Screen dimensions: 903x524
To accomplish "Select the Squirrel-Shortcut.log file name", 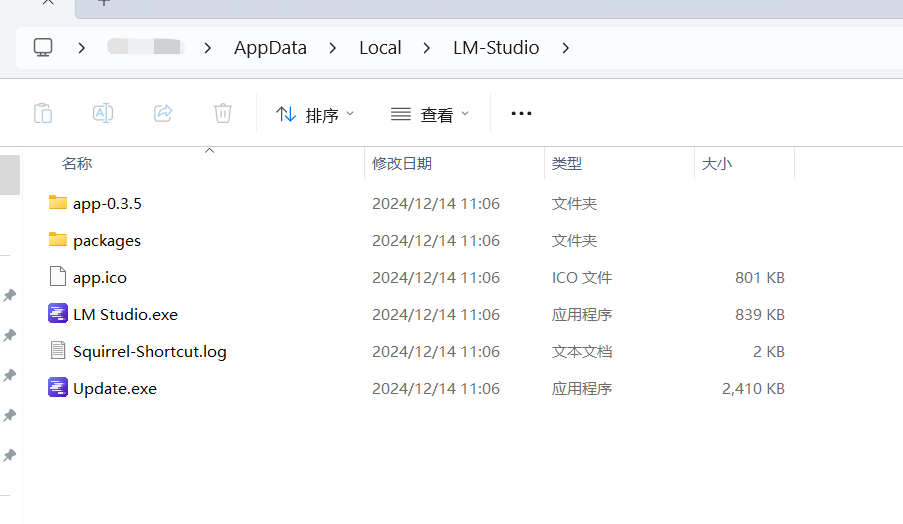I will click(150, 351).
